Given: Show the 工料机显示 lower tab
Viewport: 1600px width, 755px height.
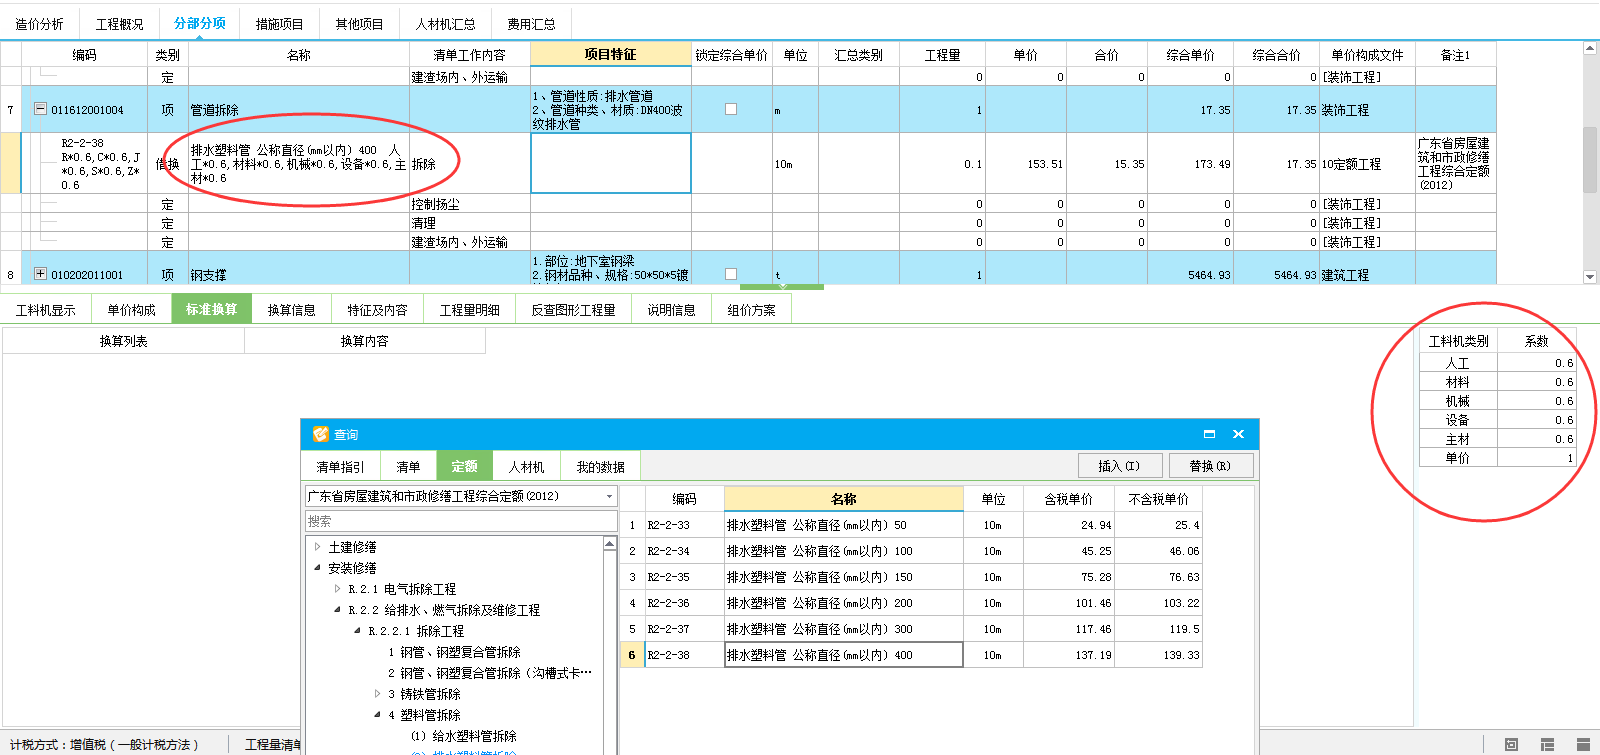Looking at the screenshot, I should click(x=46, y=310).
